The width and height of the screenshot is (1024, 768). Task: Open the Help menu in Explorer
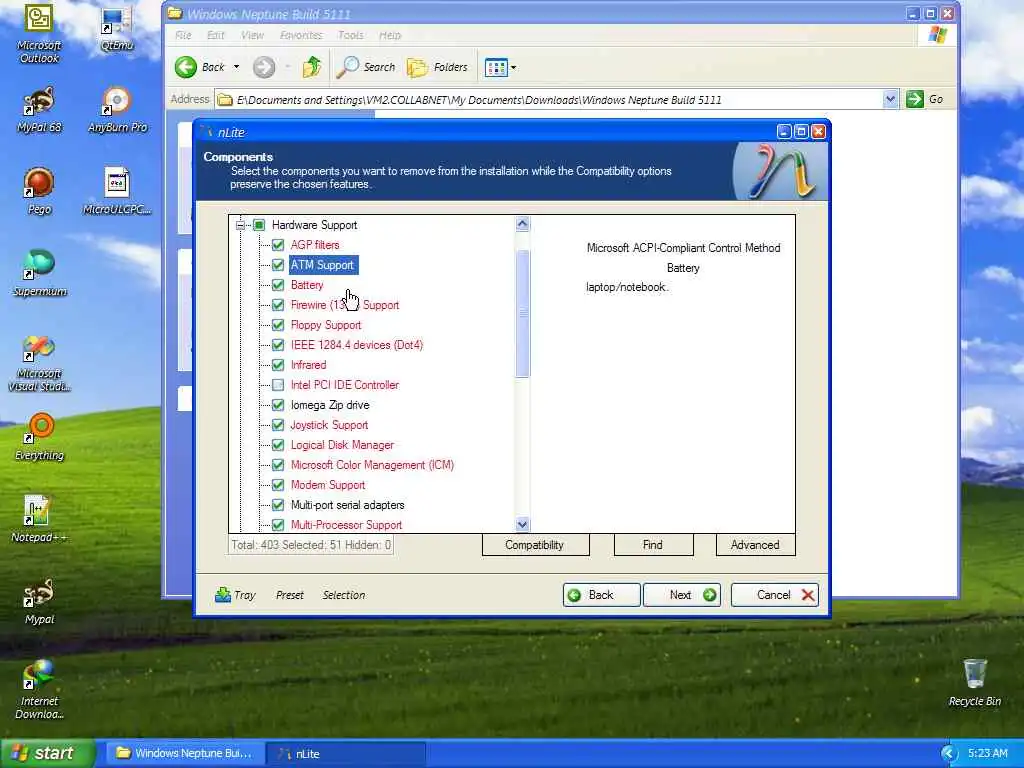click(x=390, y=35)
